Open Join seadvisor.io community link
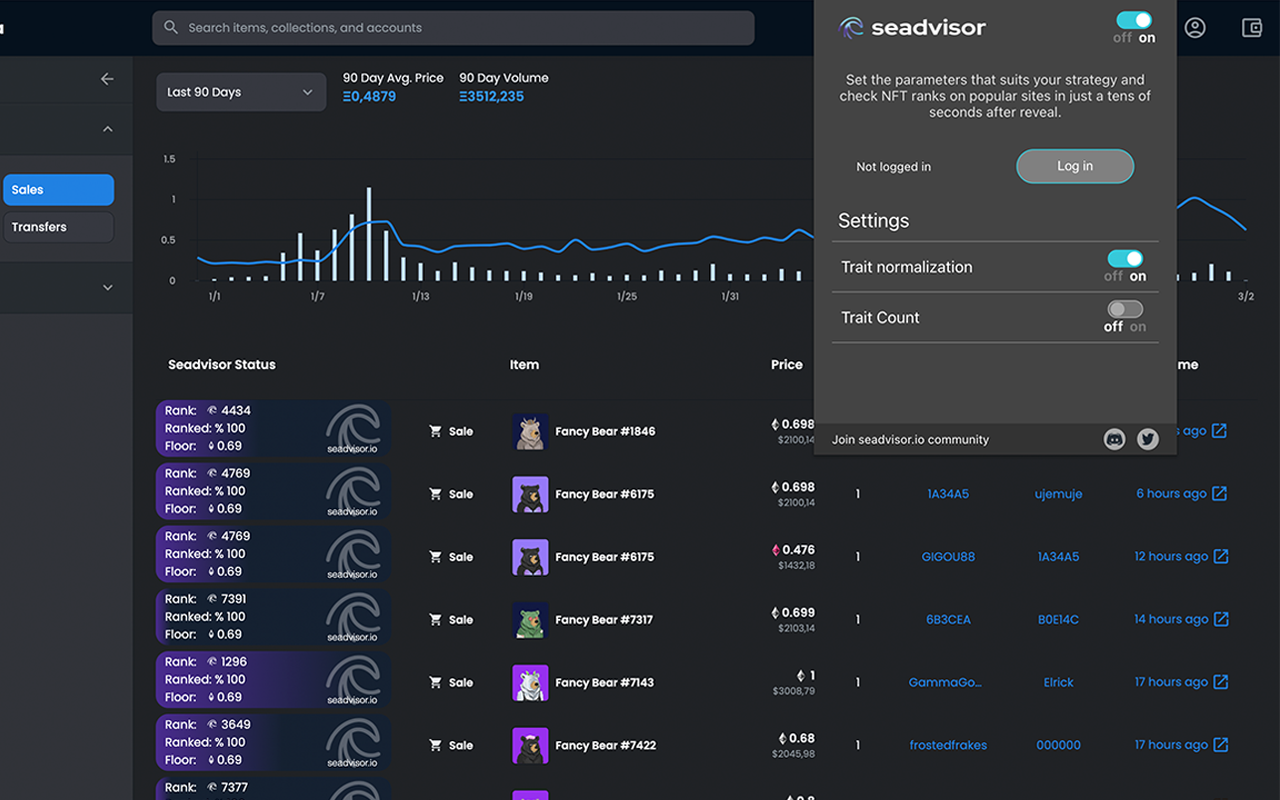The width and height of the screenshot is (1280, 800). (x=910, y=439)
